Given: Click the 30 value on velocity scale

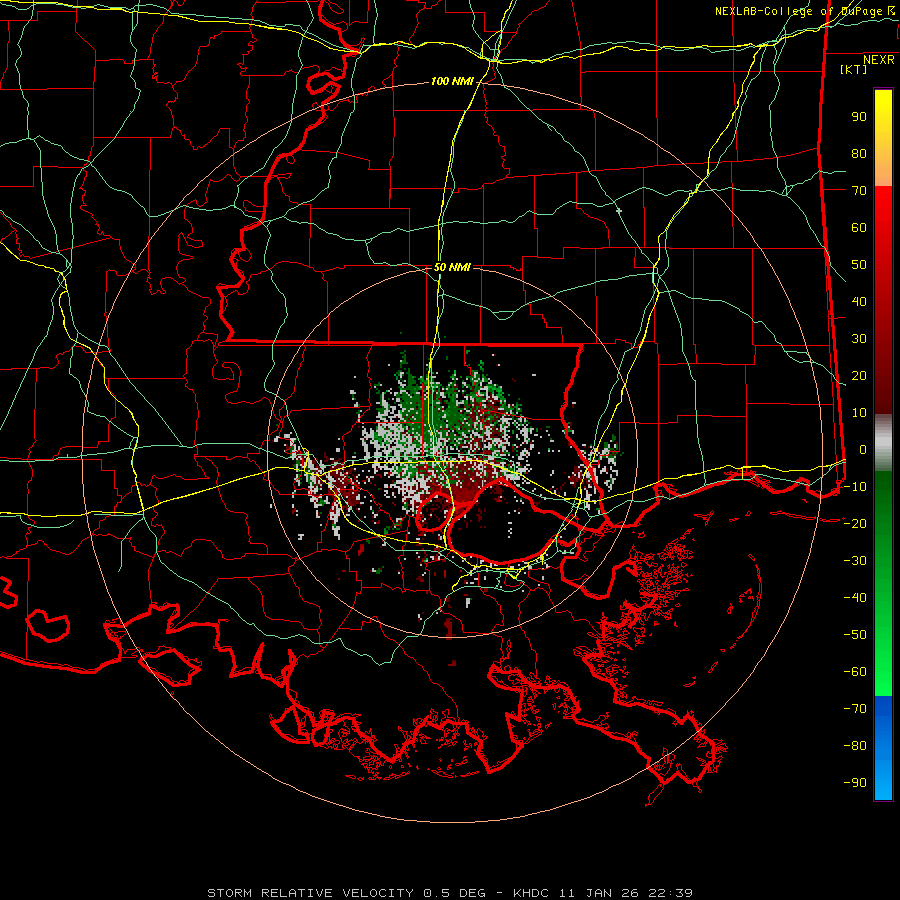Looking at the screenshot, I should click(x=859, y=339).
